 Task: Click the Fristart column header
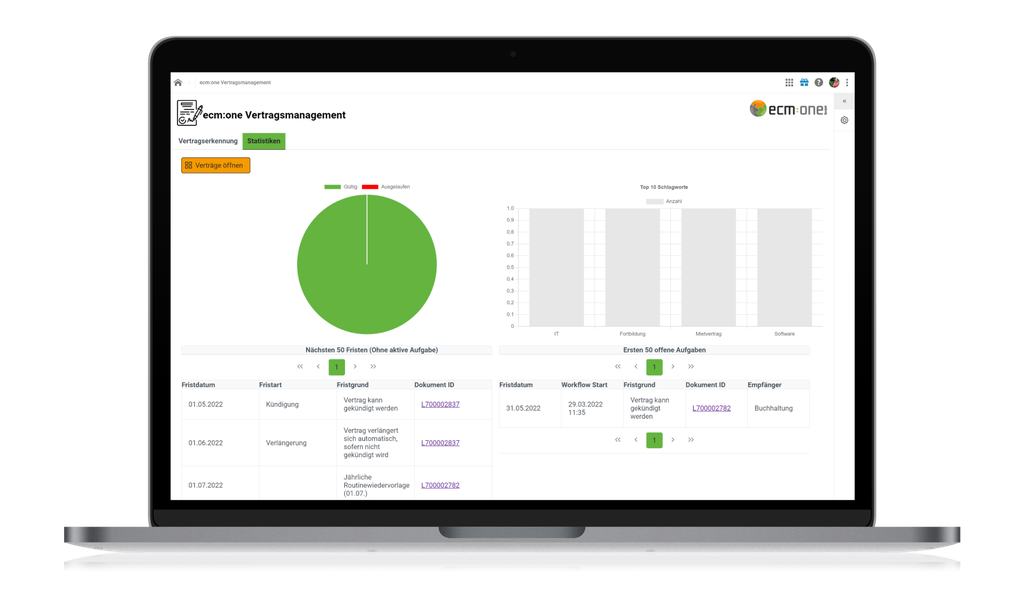270,385
